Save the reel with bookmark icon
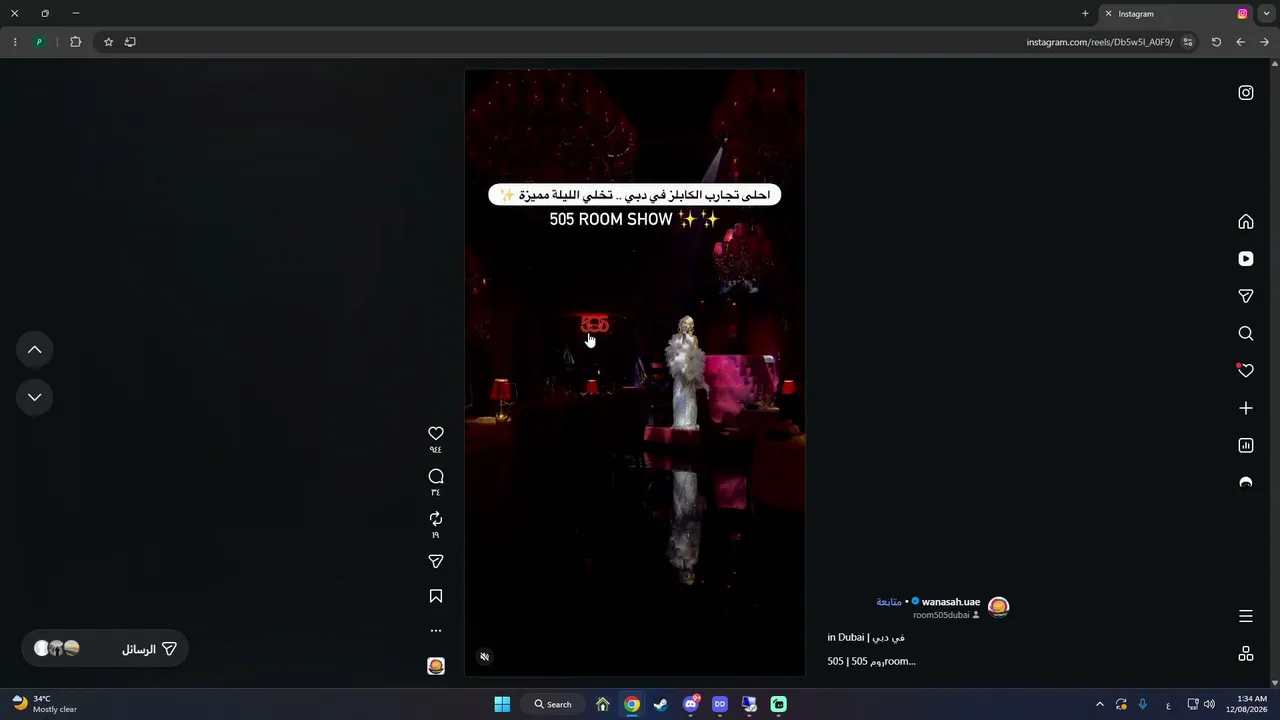The height and width of the screenshot is (720, 1280). (x=436, y=596)
